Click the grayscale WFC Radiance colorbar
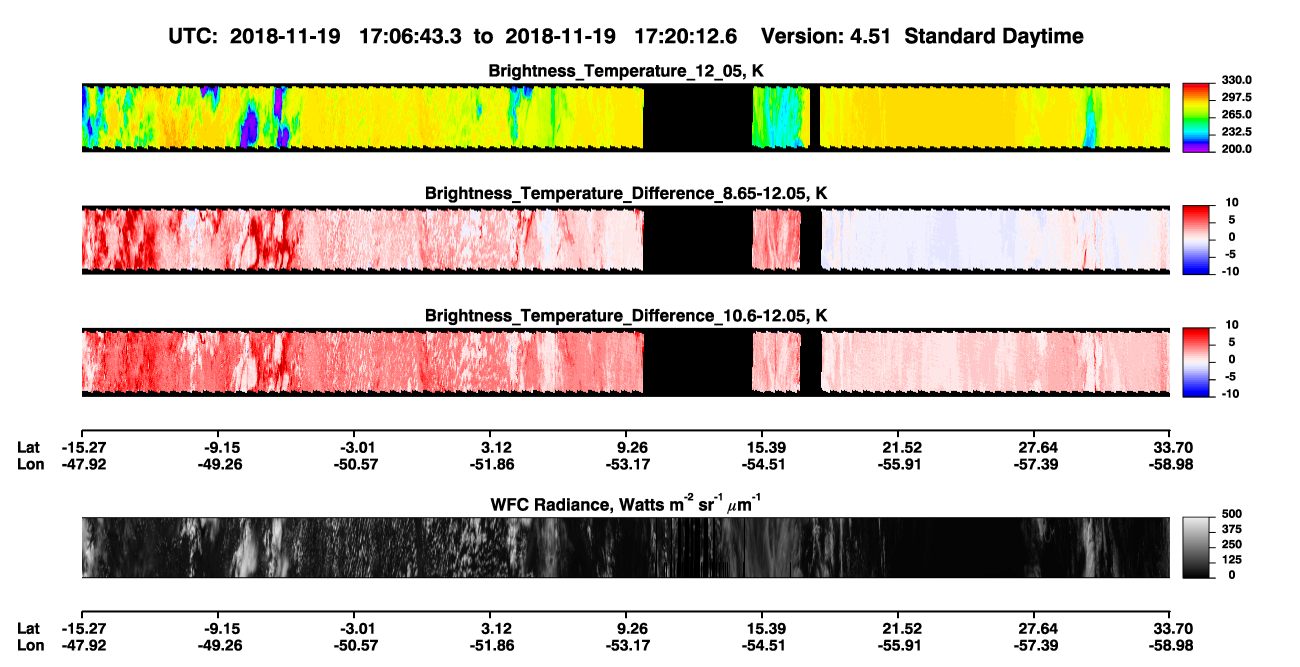This screenshot has width=1300, height=667. click(x=1196, y=547)
